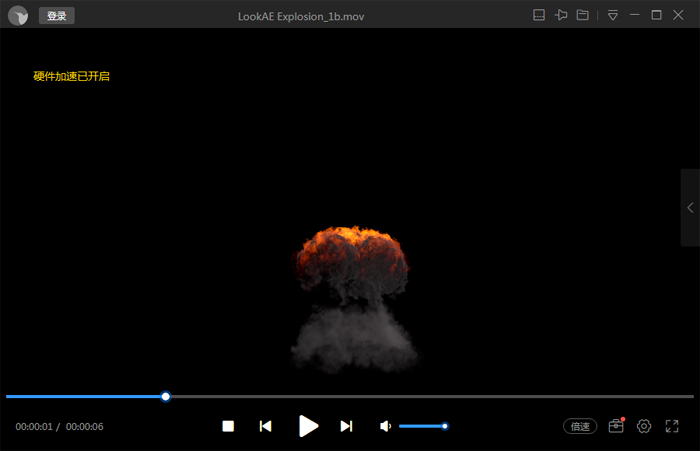The width and height of the screenshot is (700, 451).
Task: Open a file with the folder icon
Action: tap(582, 15)
